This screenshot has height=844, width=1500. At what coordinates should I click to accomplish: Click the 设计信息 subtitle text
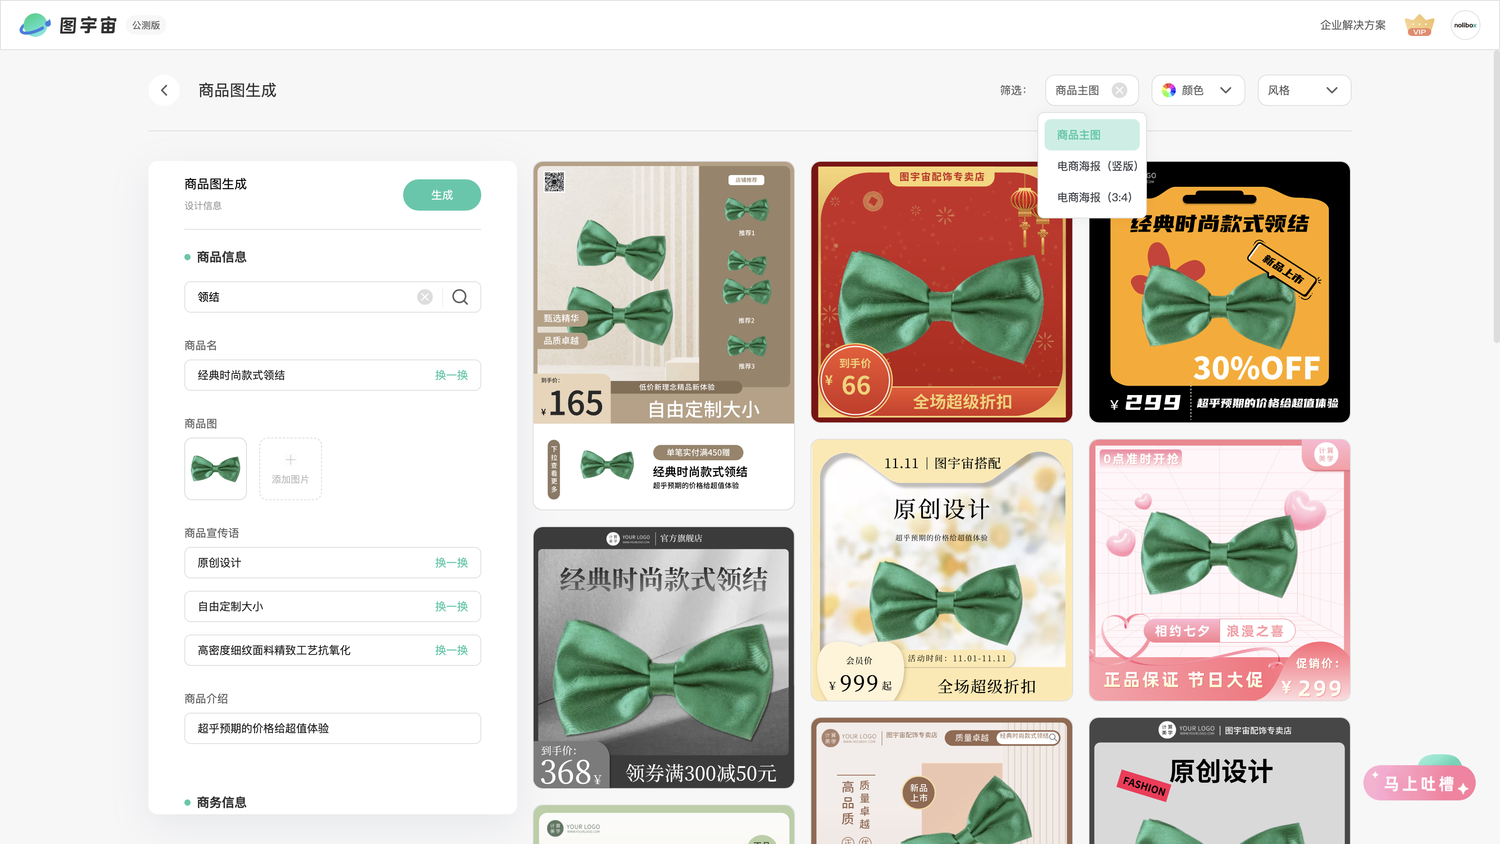[203, 206]
